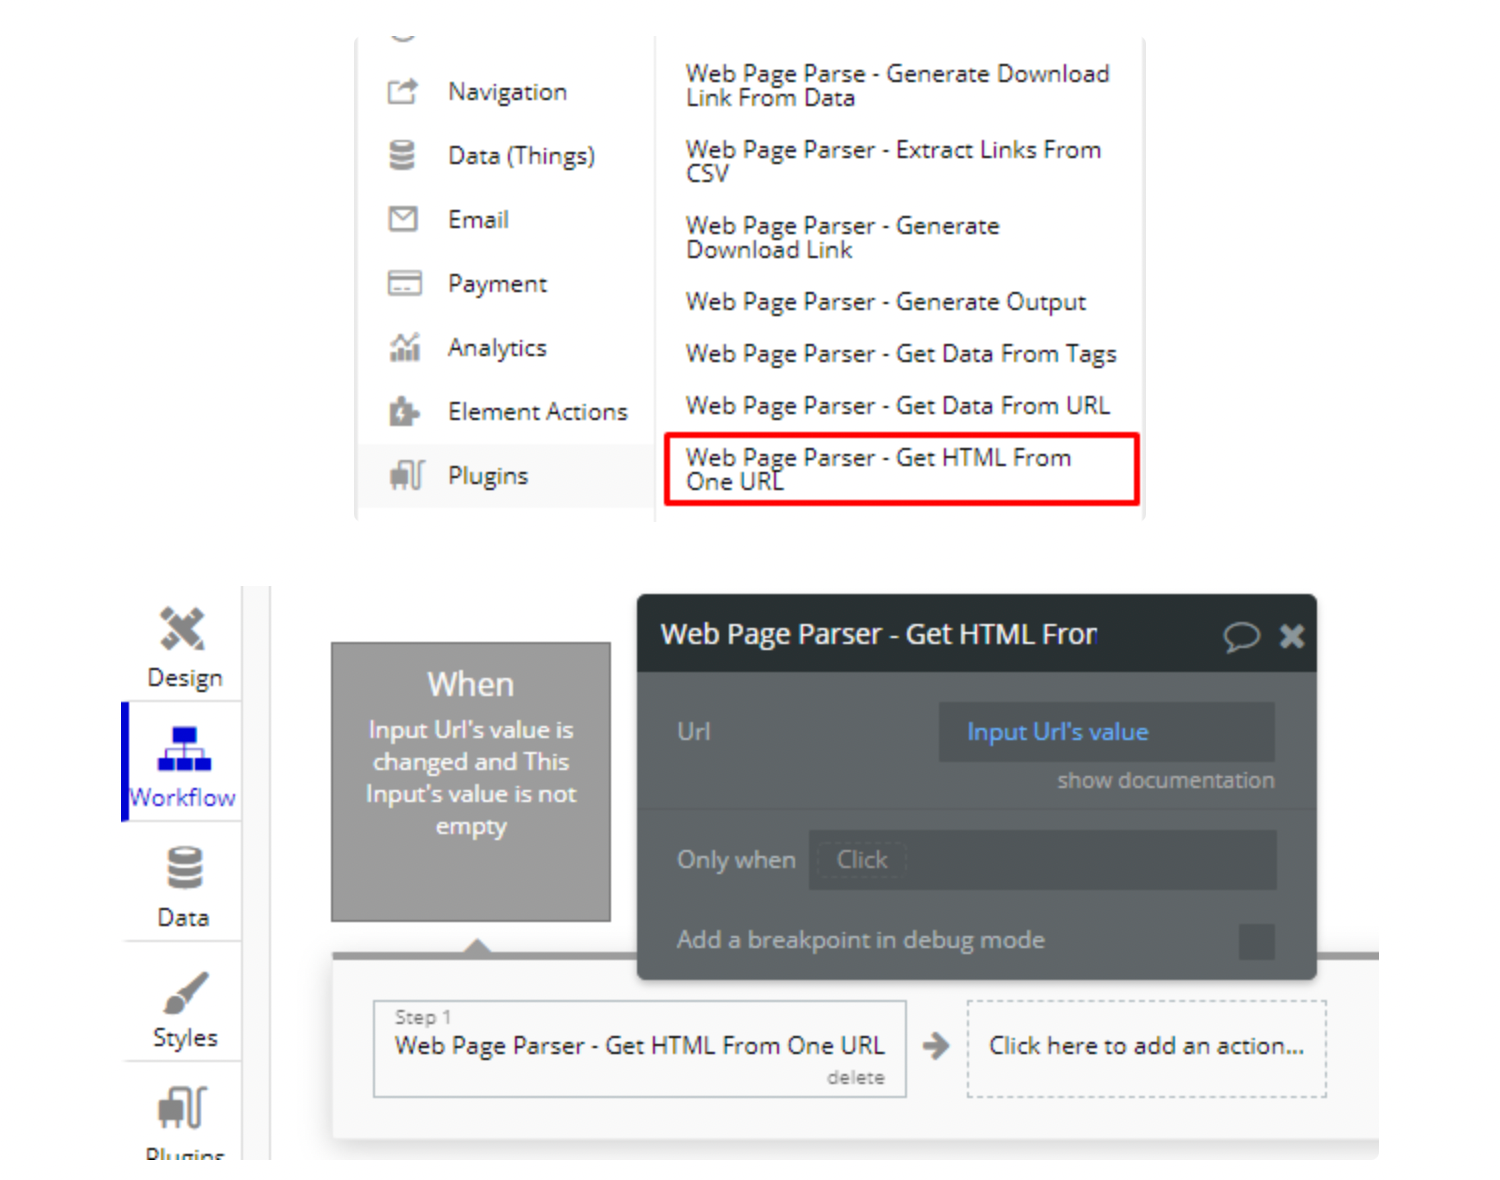Click the Element Actions puzzle icon
1500x1180 pixels.
403,411
